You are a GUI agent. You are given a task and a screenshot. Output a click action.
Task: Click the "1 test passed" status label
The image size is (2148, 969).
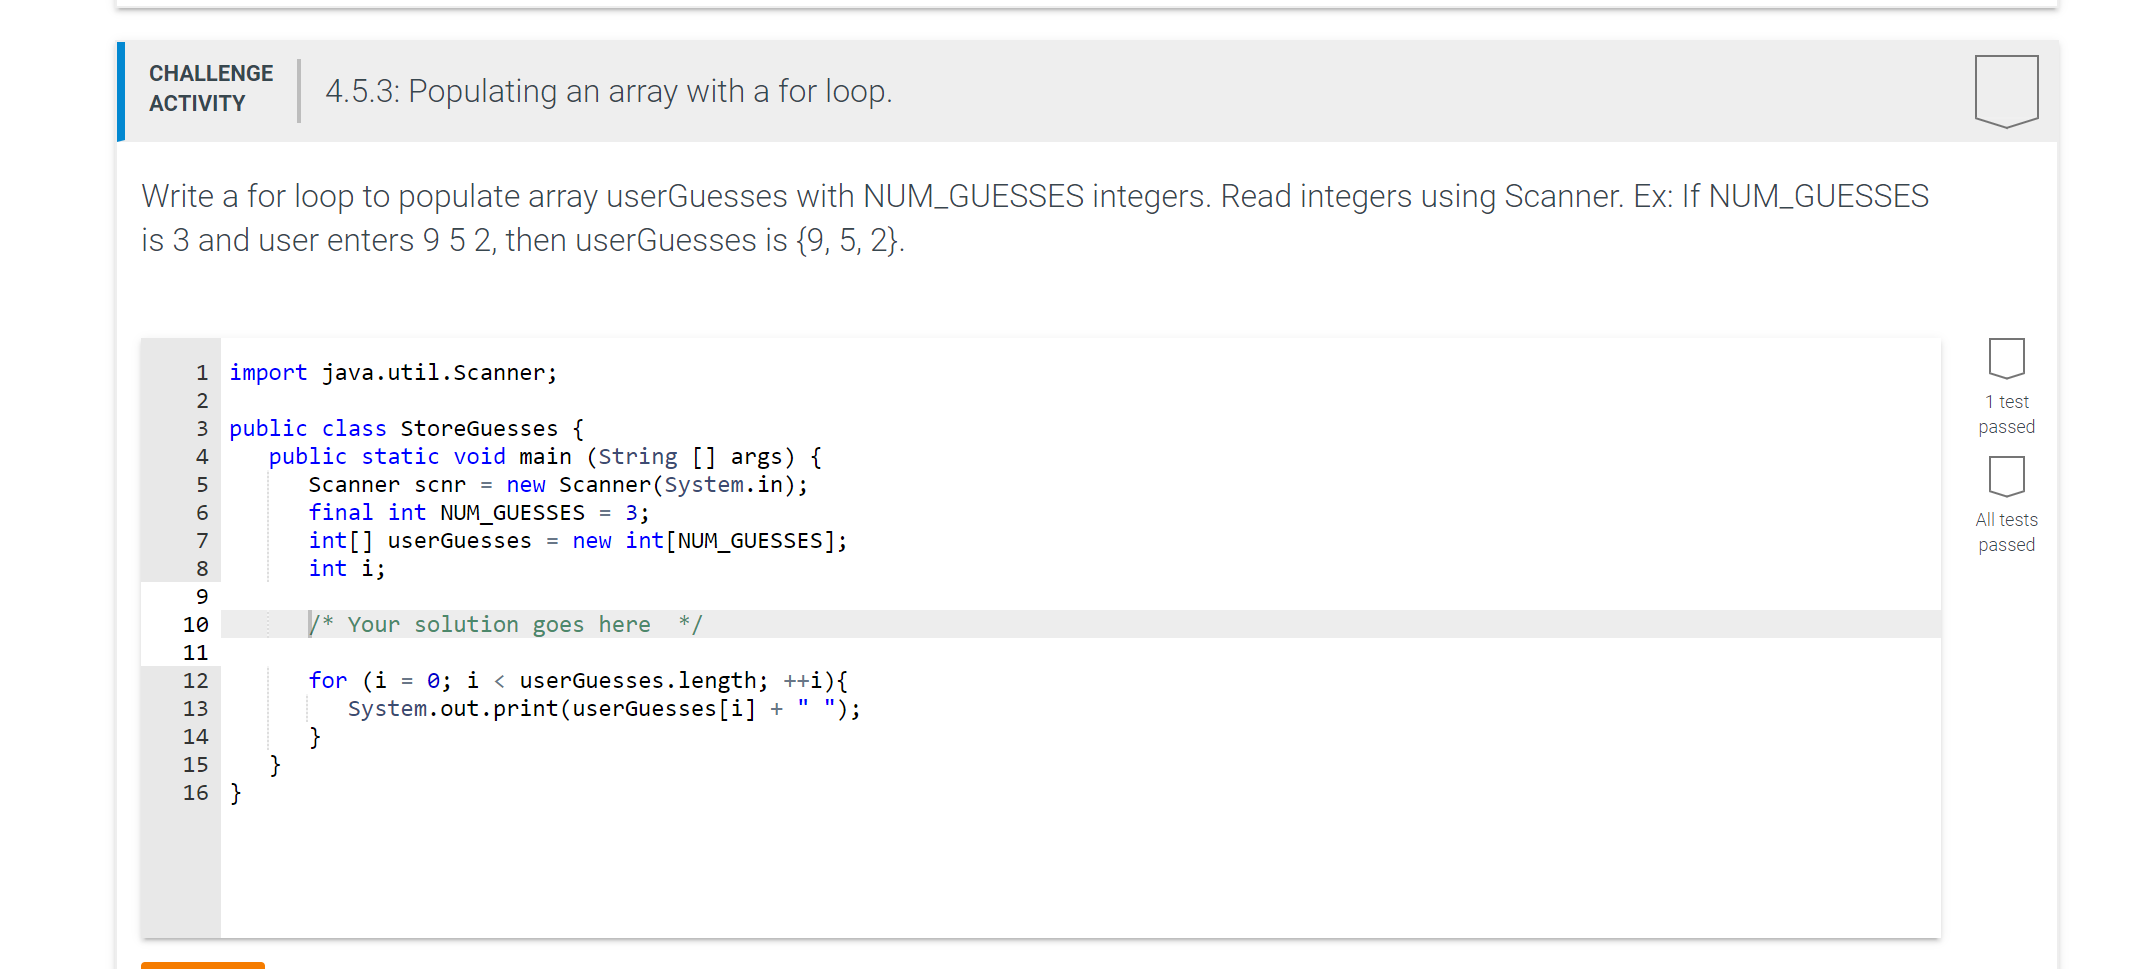pyautogui.click(x=2006, y=413)
